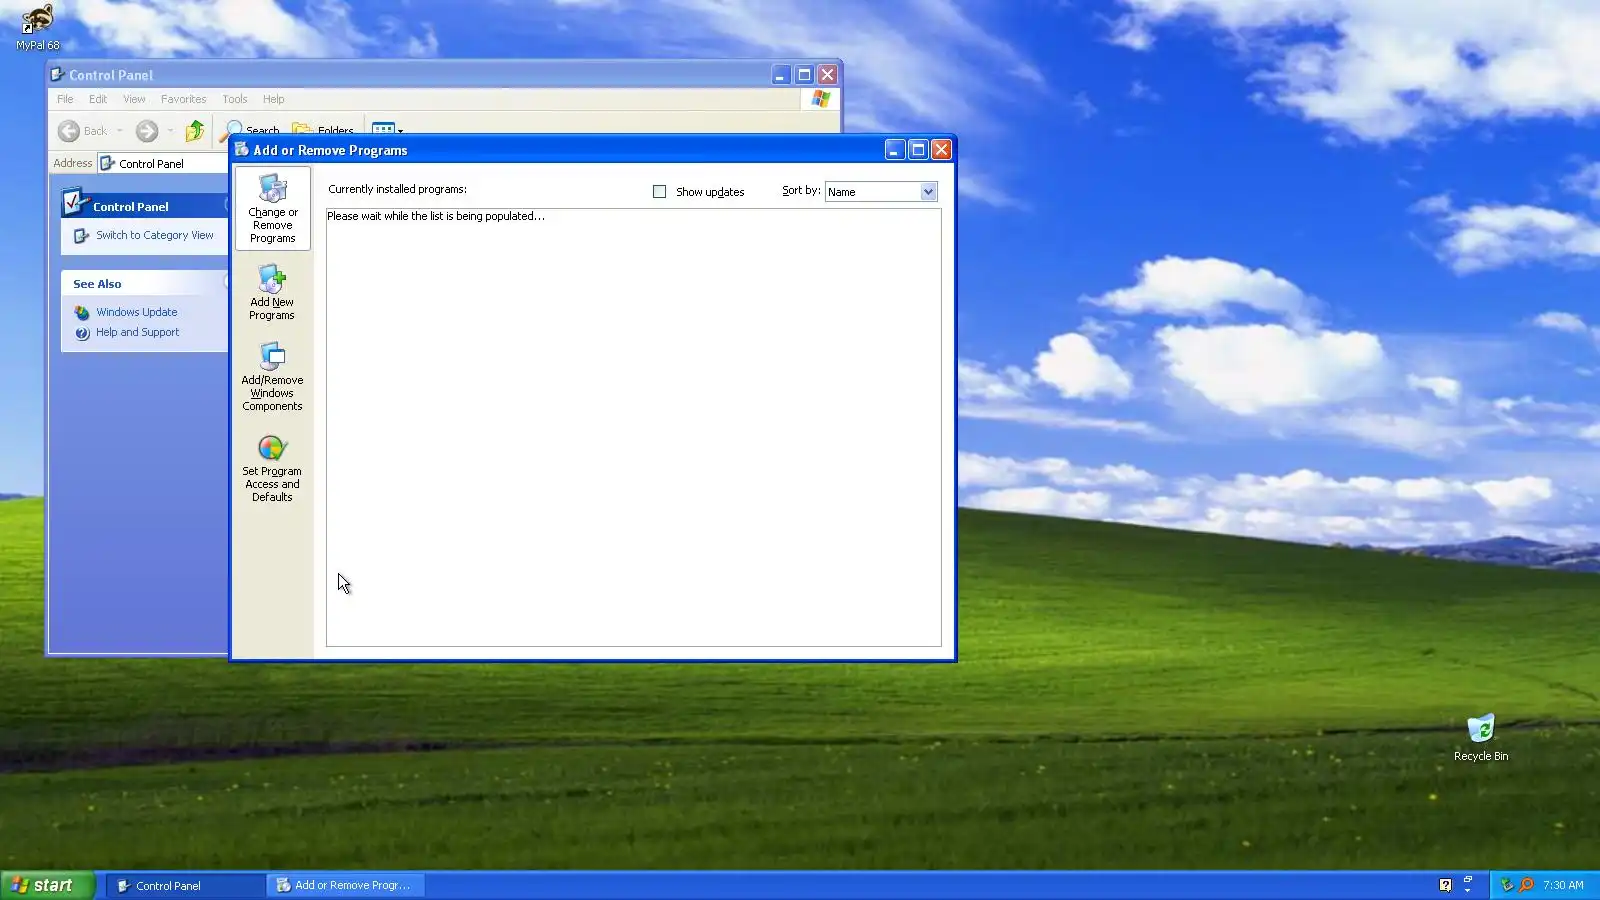Open the Forward history dropdown arrow
The image size is (1600, 900).
170,131
